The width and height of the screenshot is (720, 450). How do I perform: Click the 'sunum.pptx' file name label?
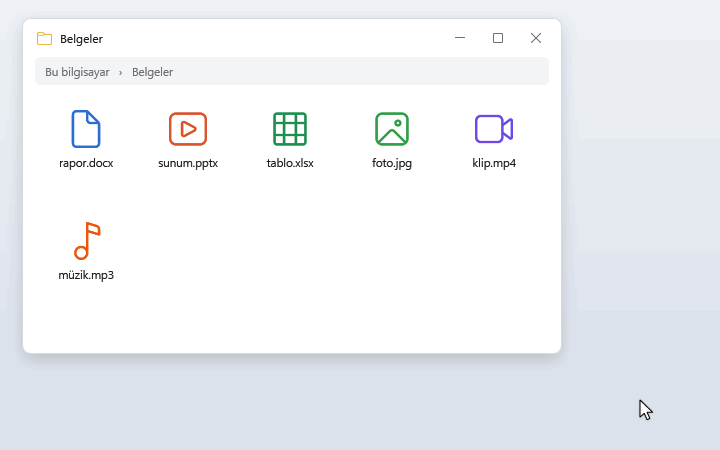[x=188, y=163]
